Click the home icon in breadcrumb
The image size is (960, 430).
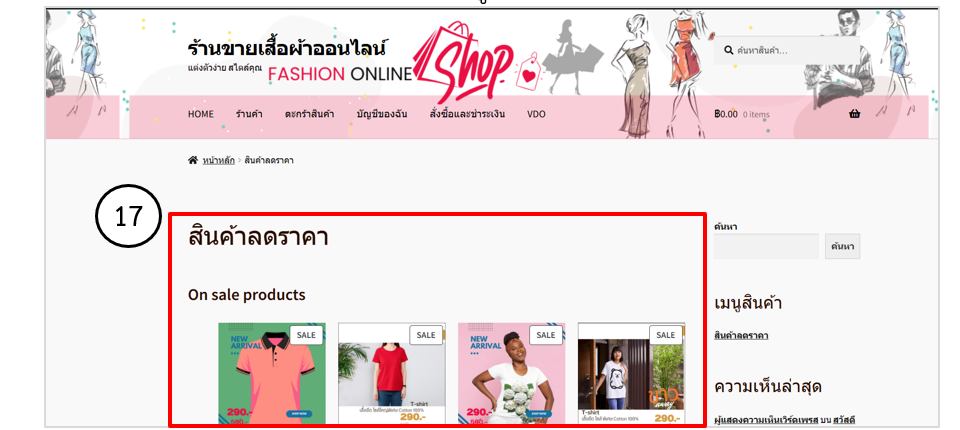(x=193, y=160)
